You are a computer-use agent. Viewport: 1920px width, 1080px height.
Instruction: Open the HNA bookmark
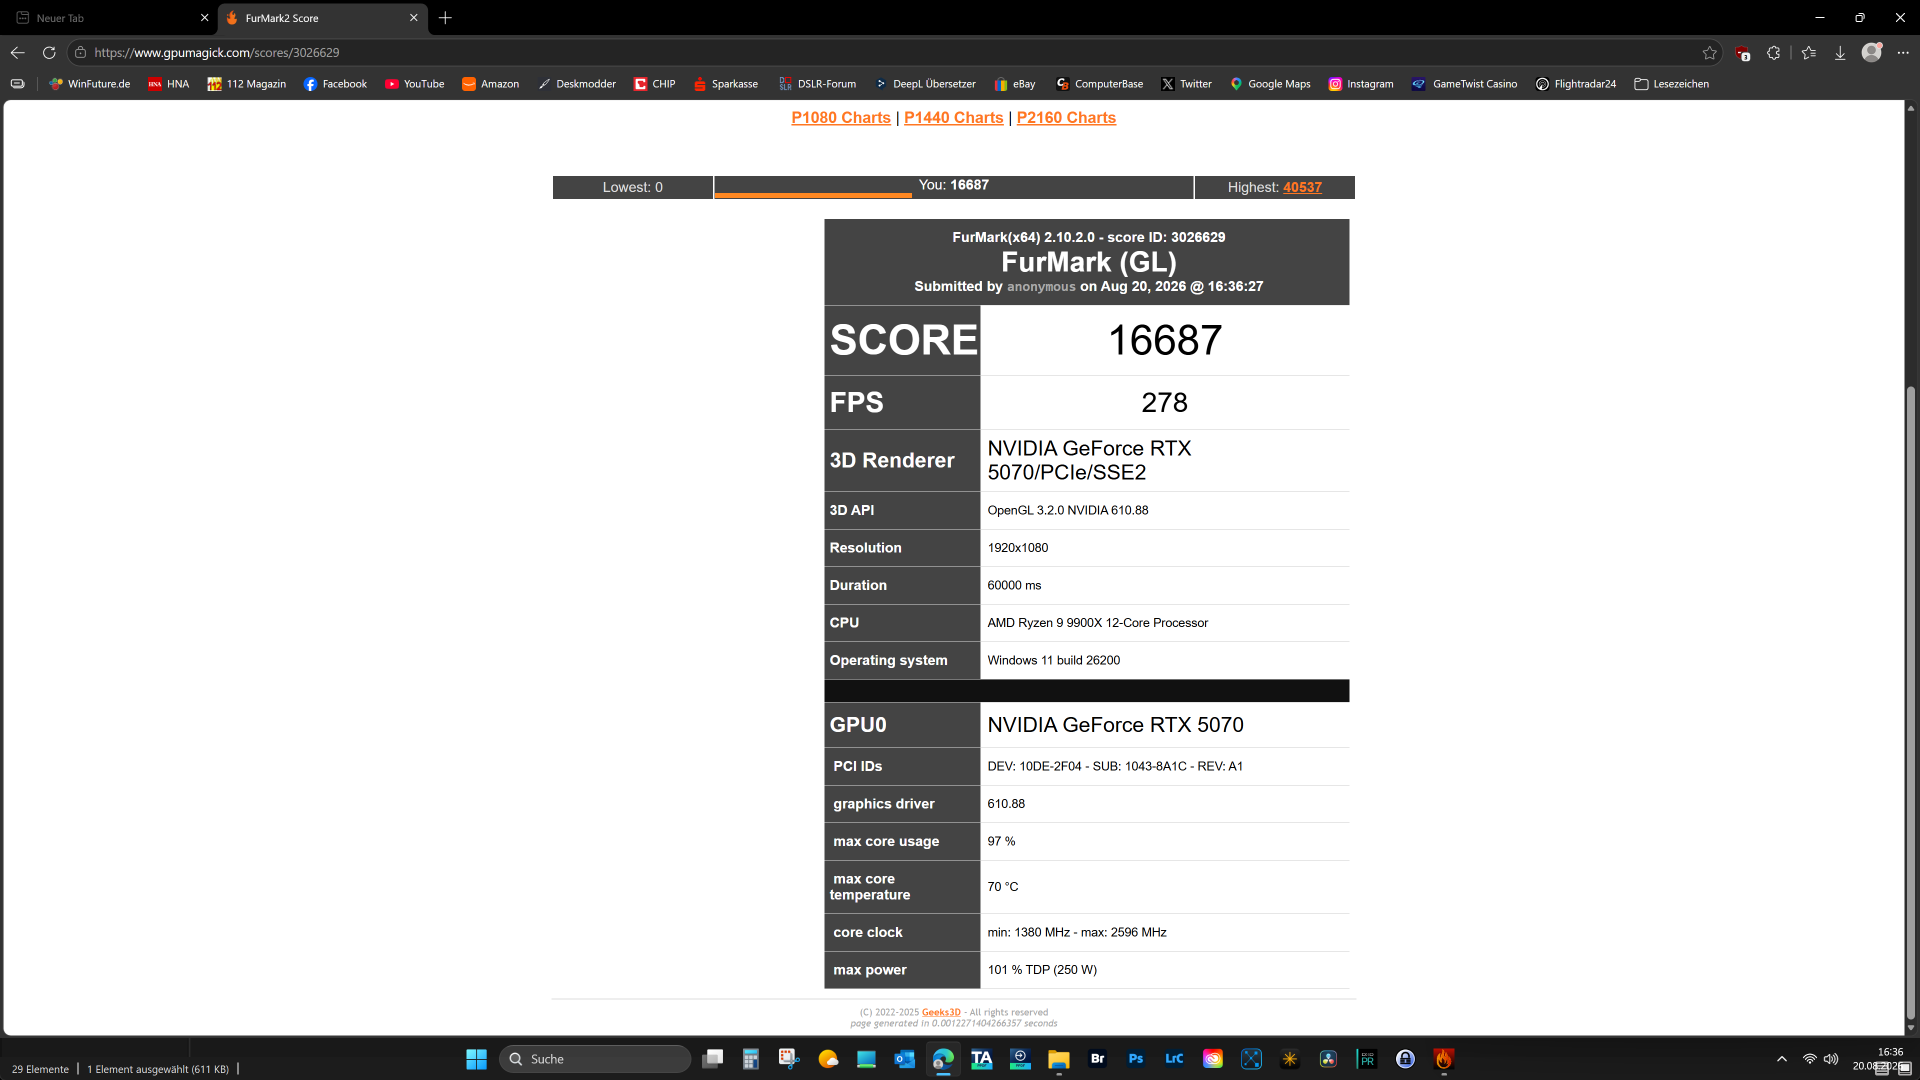tap(168, 84)
